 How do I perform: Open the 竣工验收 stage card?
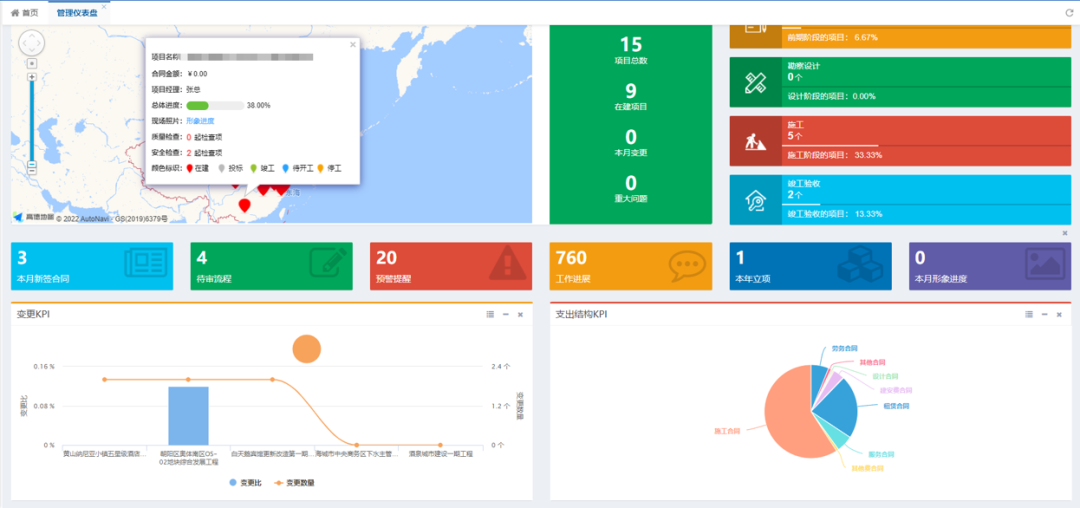pyautogui.click(x=900, y=200)
